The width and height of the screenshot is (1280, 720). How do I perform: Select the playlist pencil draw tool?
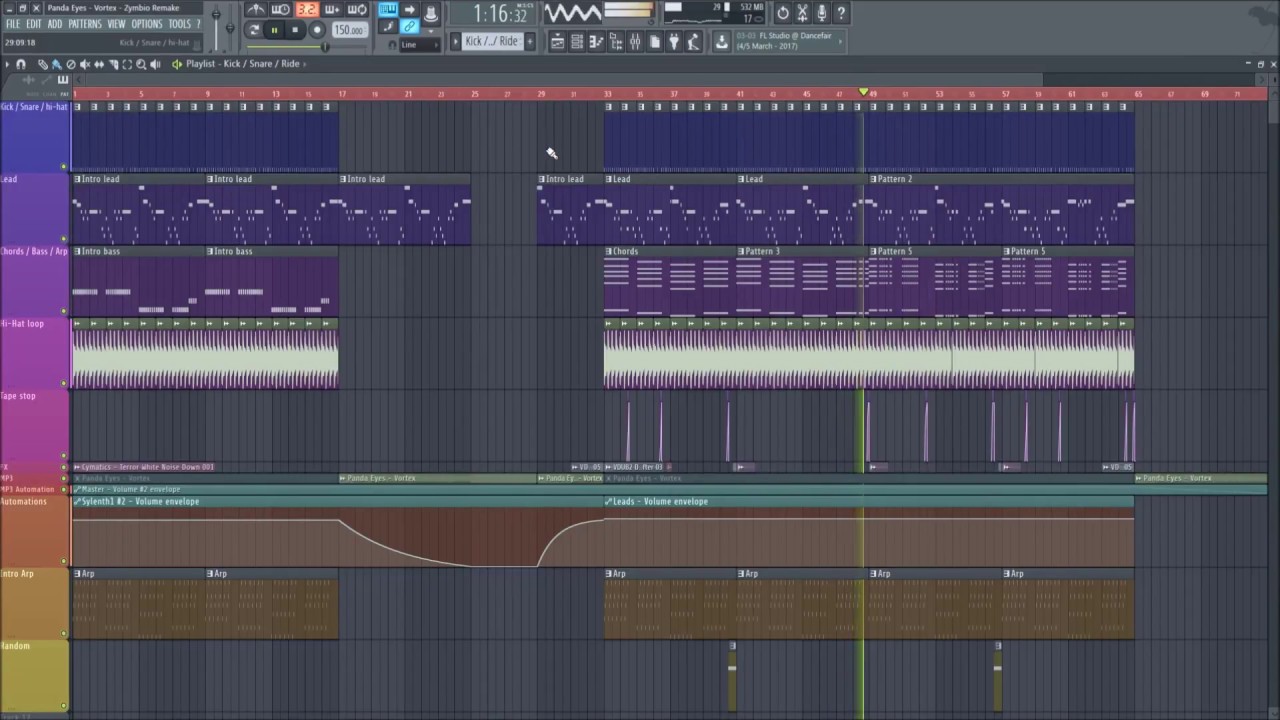42,64
